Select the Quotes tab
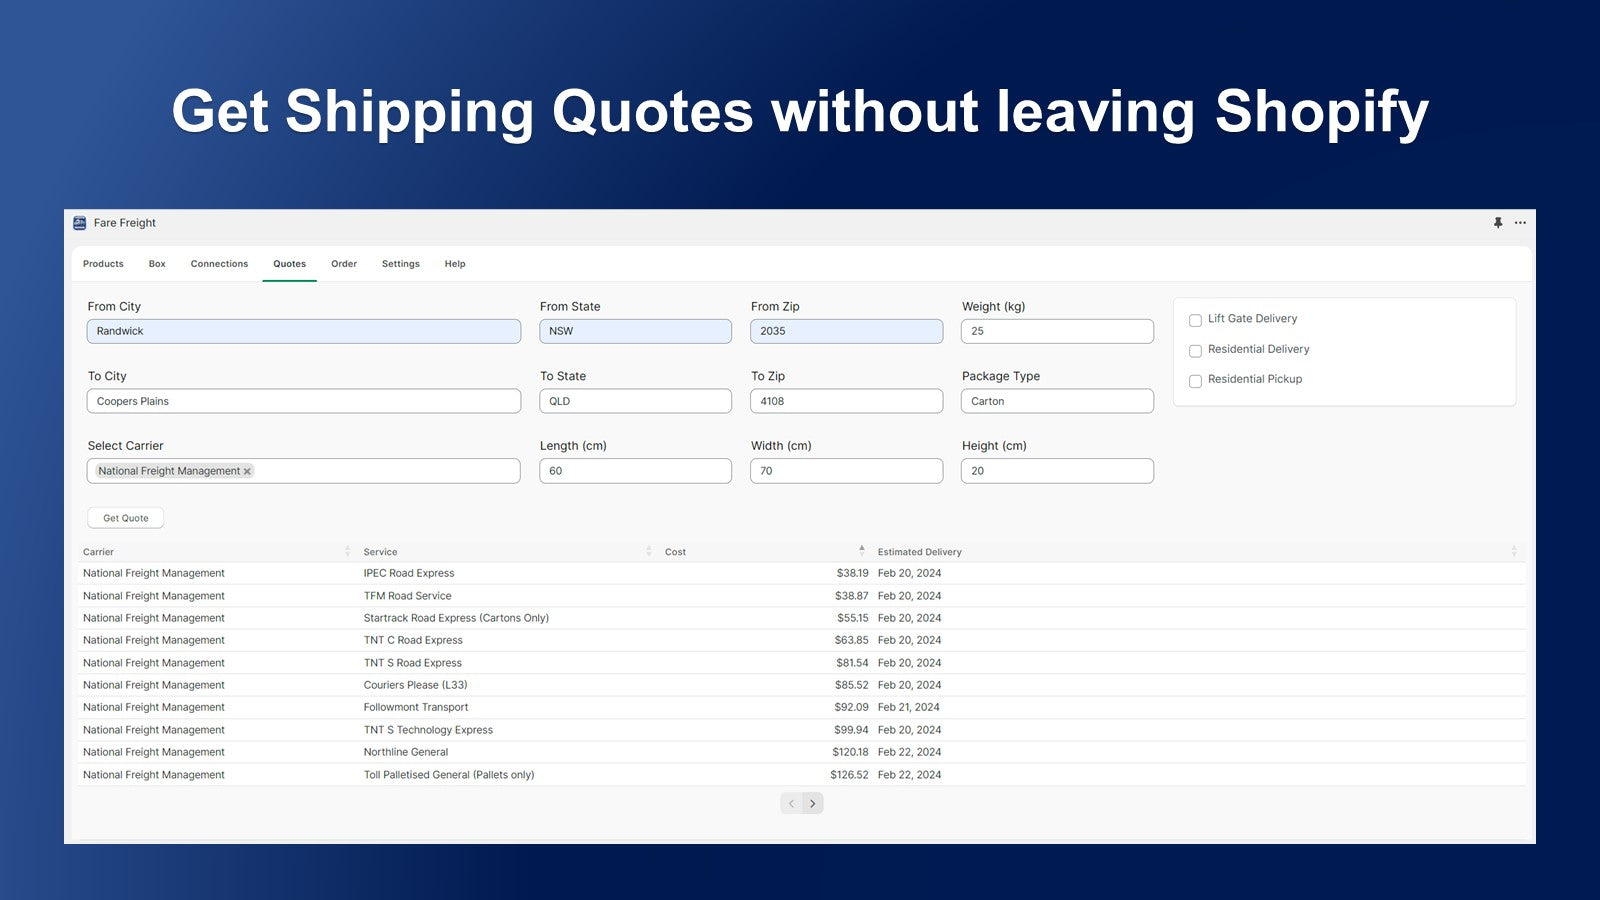Viewport: 1600px width, 900px height. point(290,264)
